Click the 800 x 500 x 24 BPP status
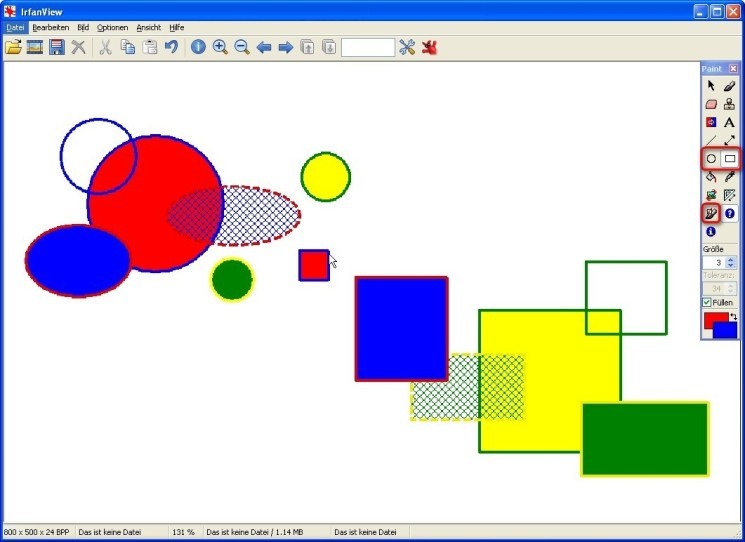Viewport: 745px width, 542px height. pos(37,532)
